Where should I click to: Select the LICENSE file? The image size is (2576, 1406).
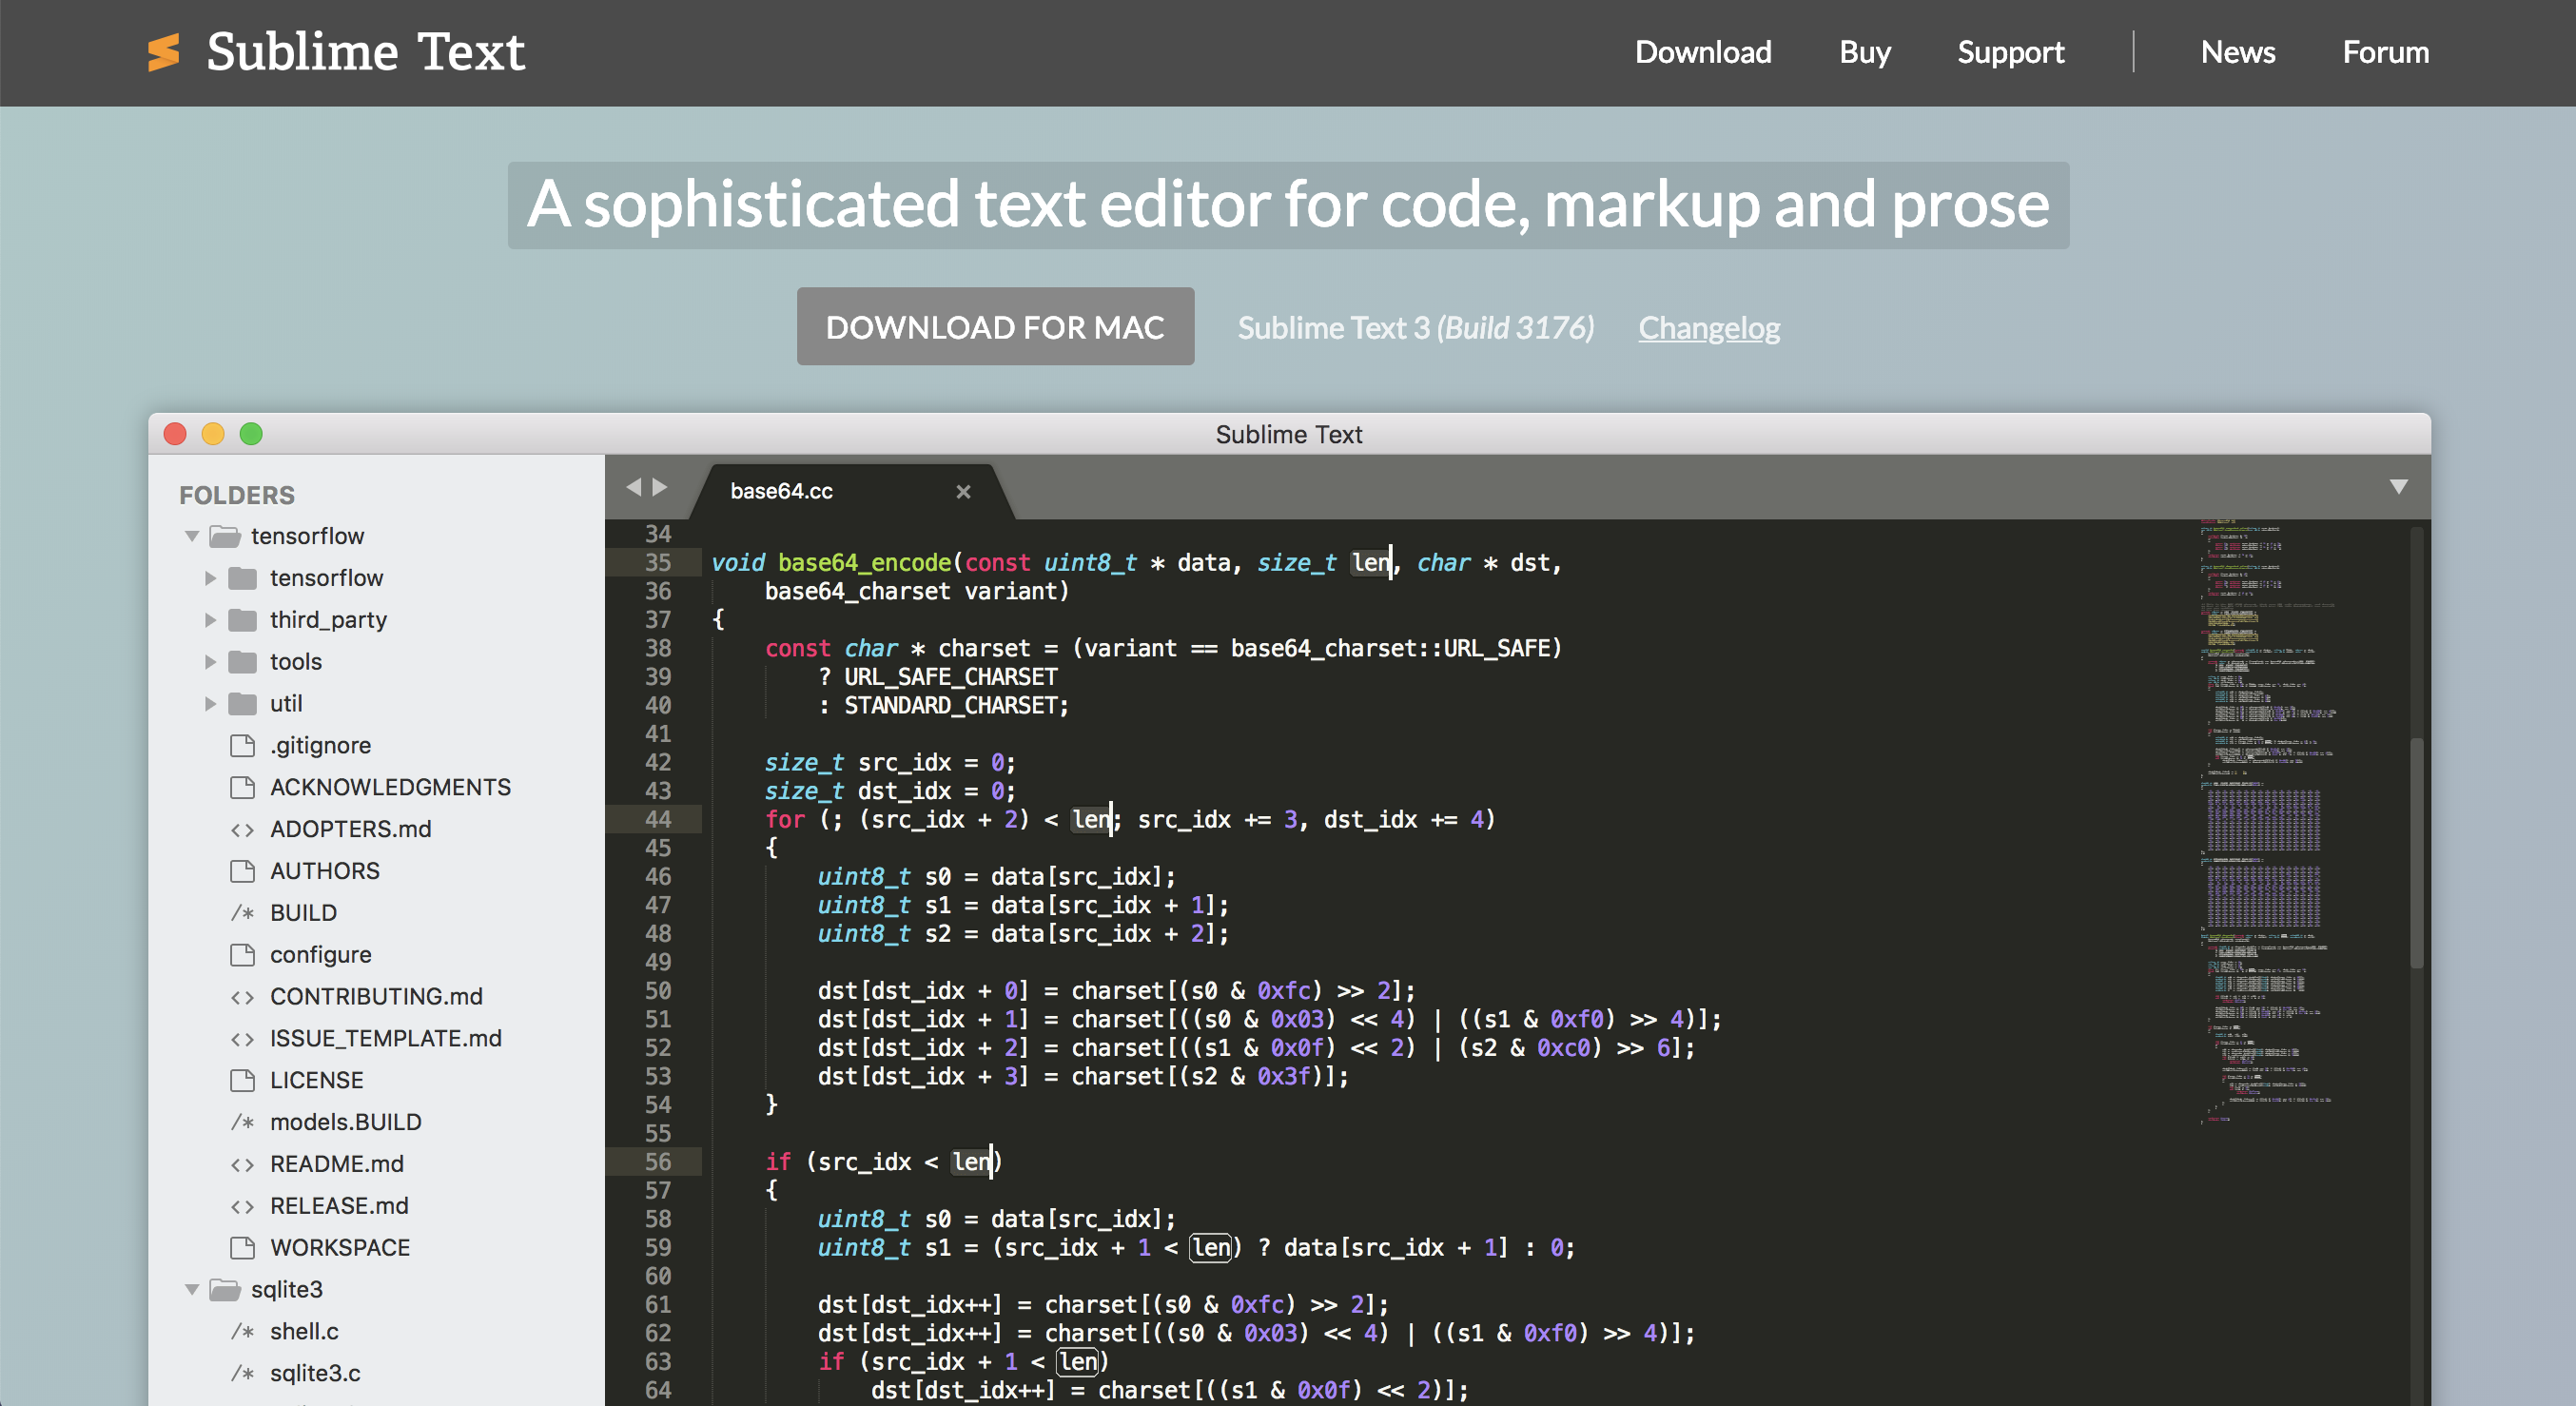coord(316,1081)
